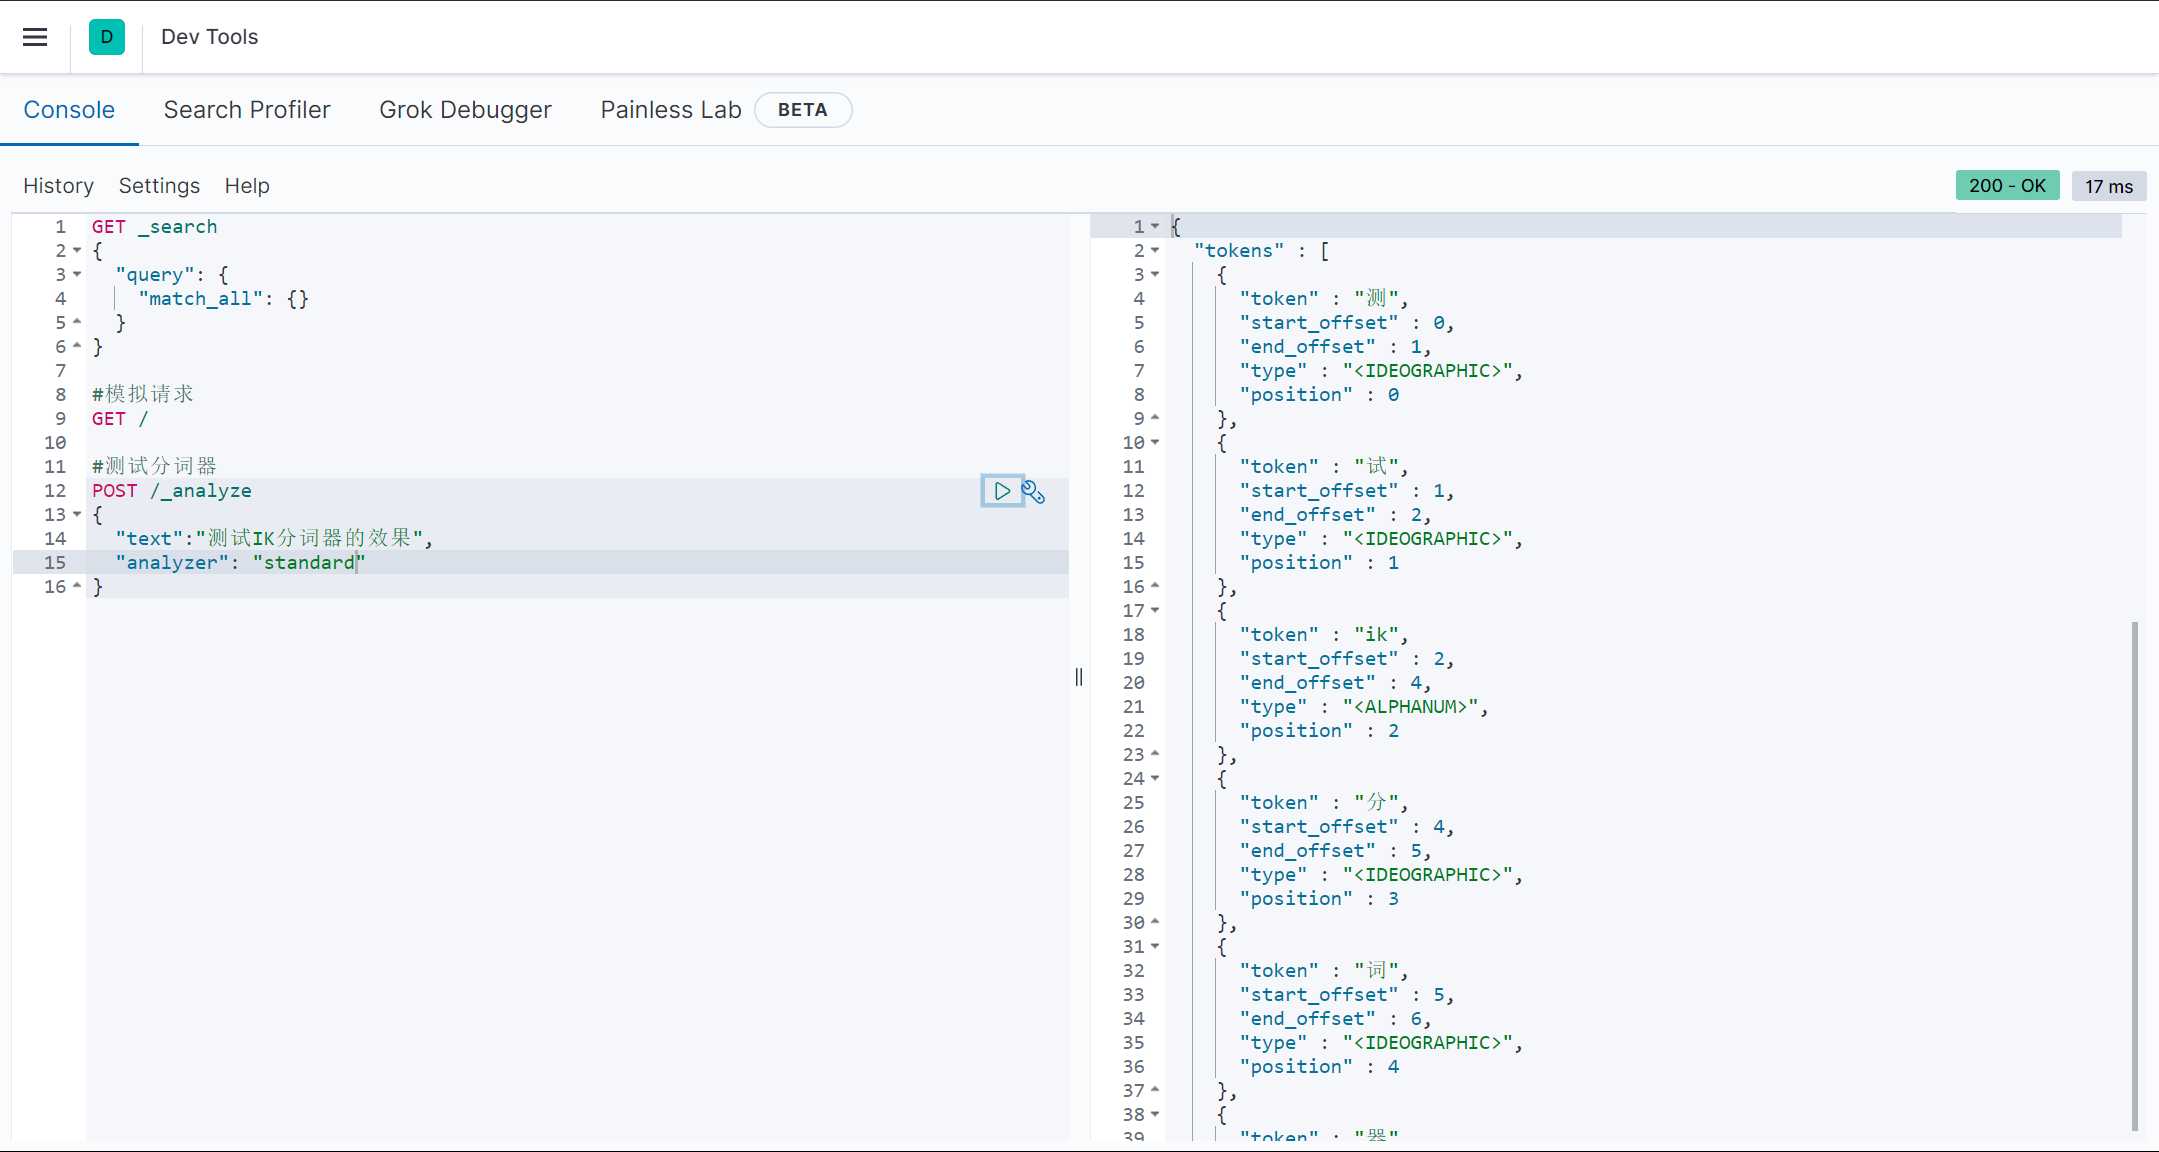Viewport: 2159px width, 1152px height.
Task: Click the "tokens" key in response
Action: pyautogui.click(x=1239, y=251)
